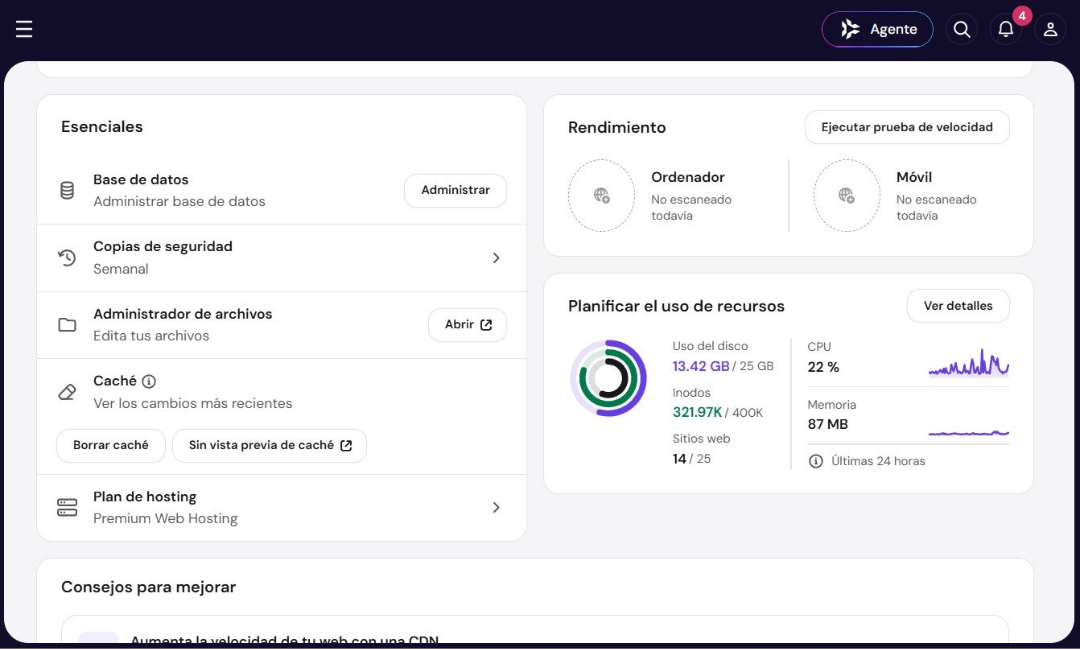Open the user profile icon

click(x=1050, y=30)
